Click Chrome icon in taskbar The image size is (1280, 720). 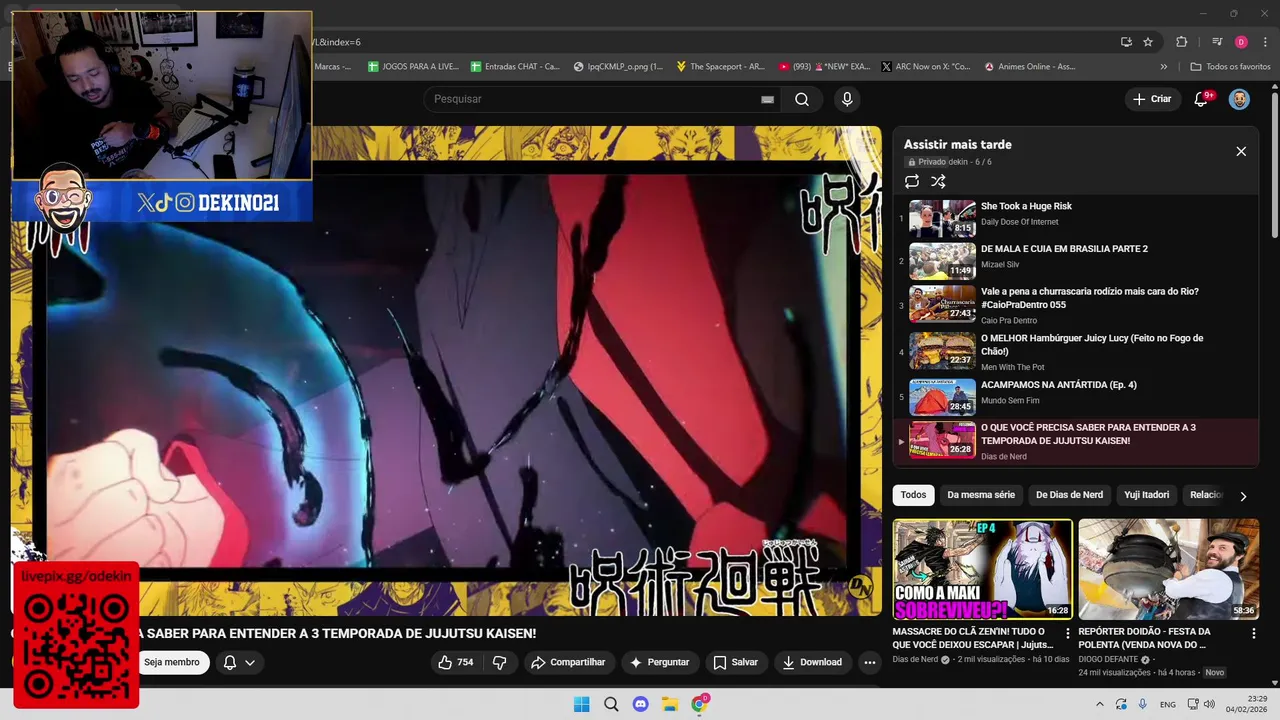(700, 704)
